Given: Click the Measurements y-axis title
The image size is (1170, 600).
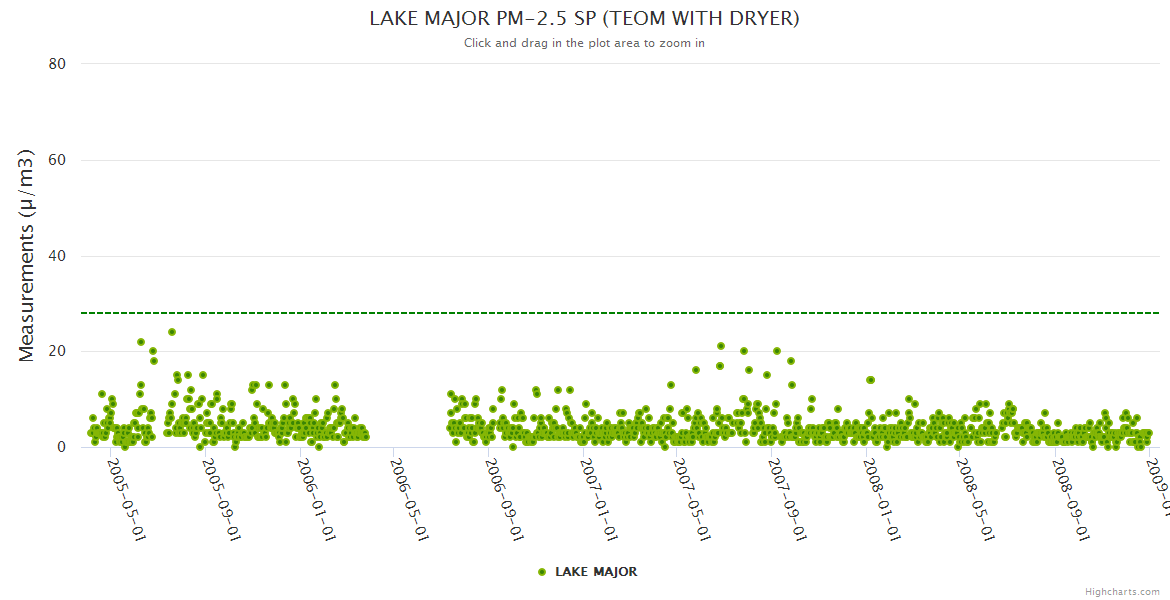Looking at the screenshot, I should point(27,255).
